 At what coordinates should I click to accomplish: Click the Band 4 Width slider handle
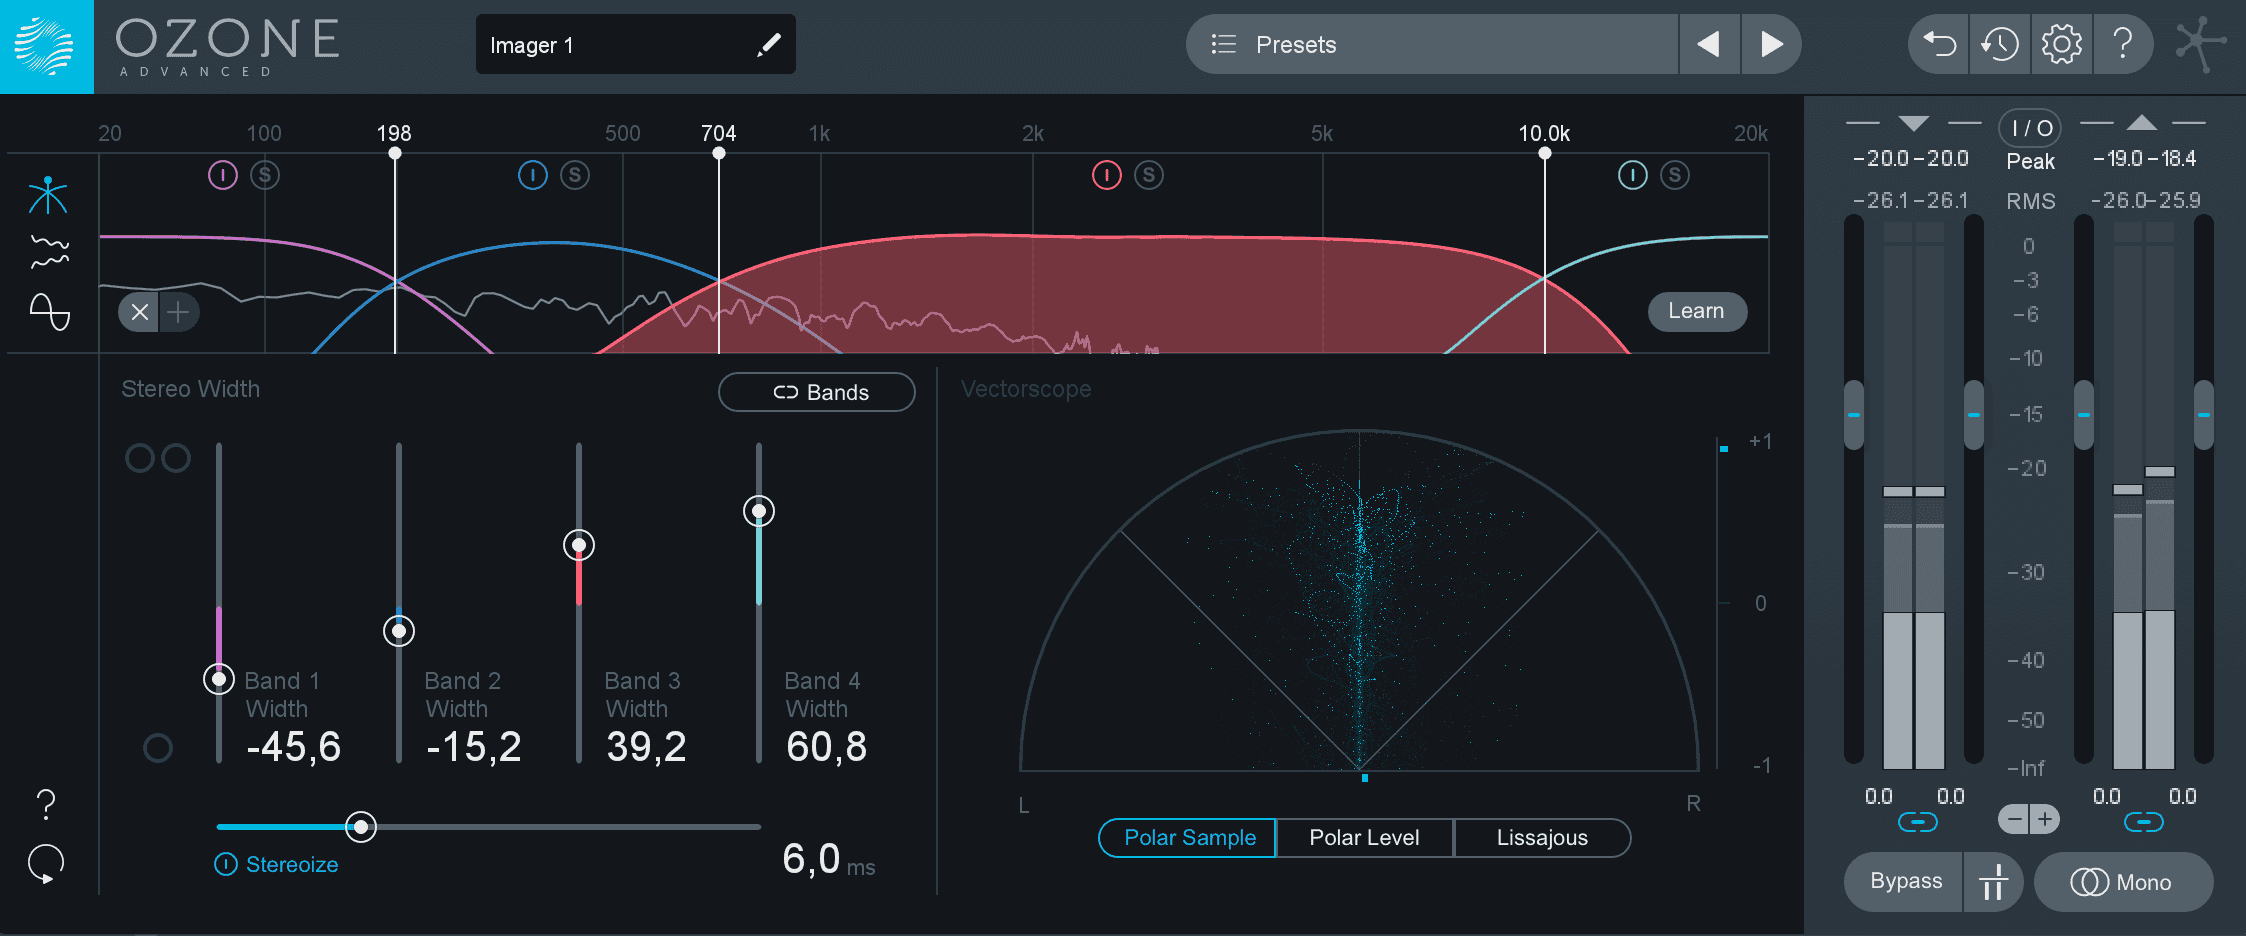coord(759,511)
